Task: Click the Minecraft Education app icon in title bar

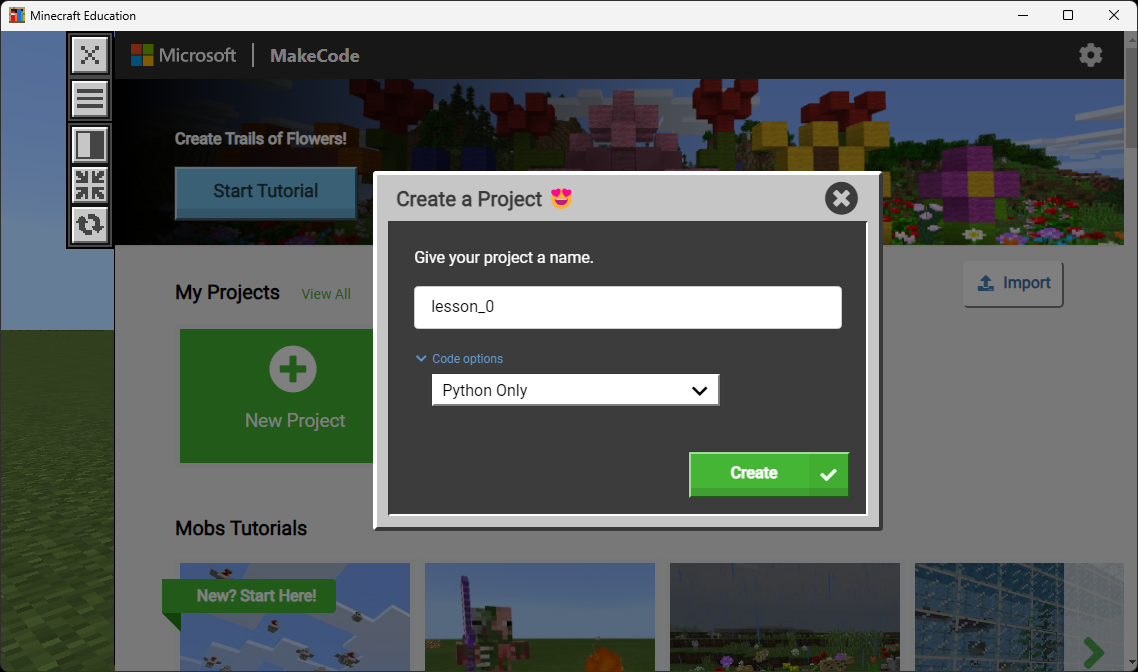Action: click(17, 15)
